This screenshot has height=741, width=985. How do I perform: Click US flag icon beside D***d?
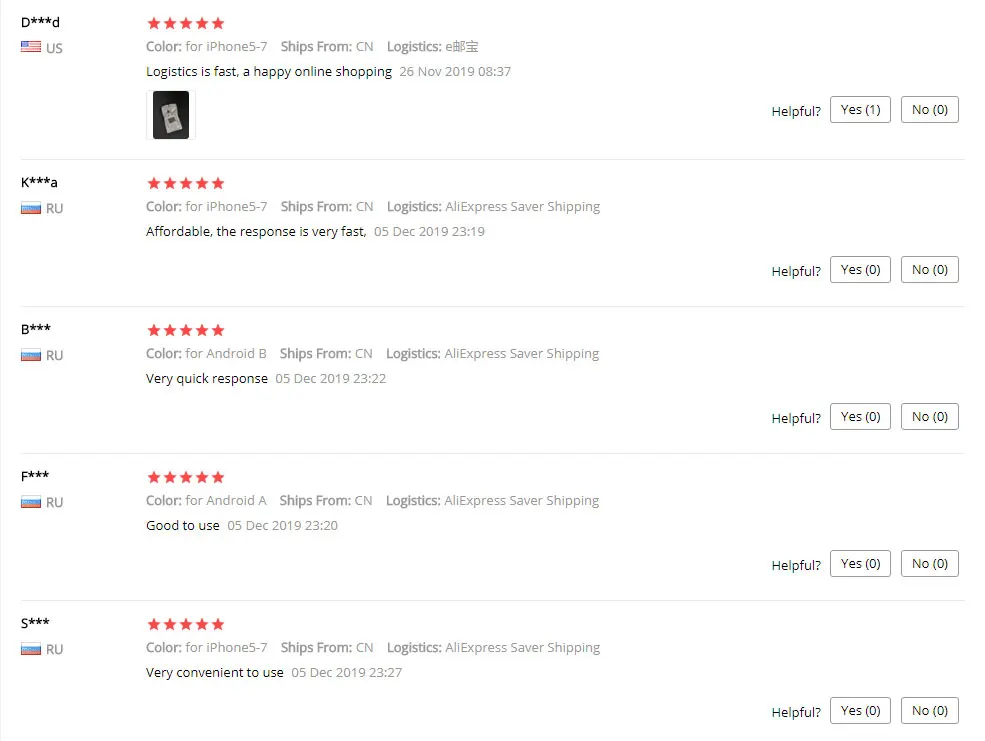click(31, 46)
